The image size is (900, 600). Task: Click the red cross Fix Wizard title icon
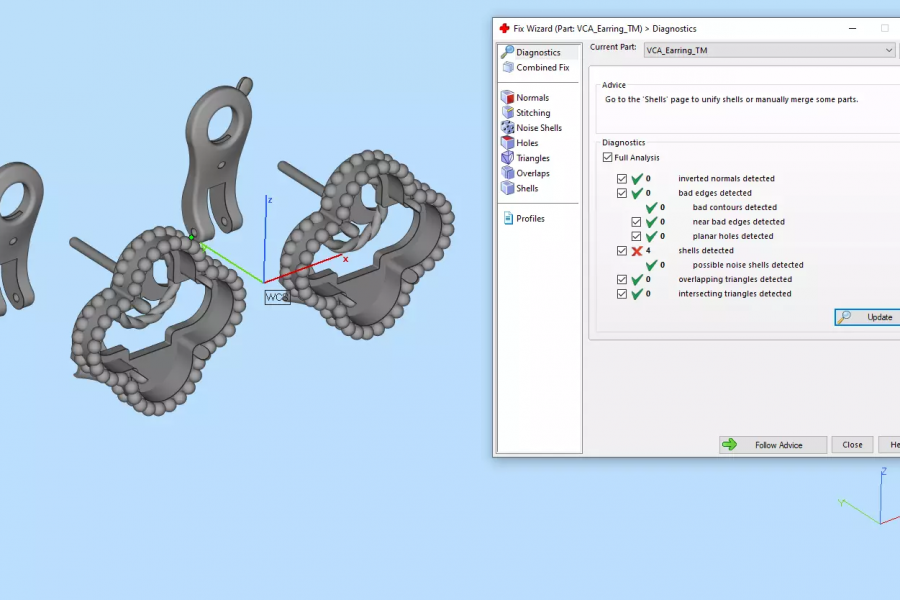click(504, 28)
